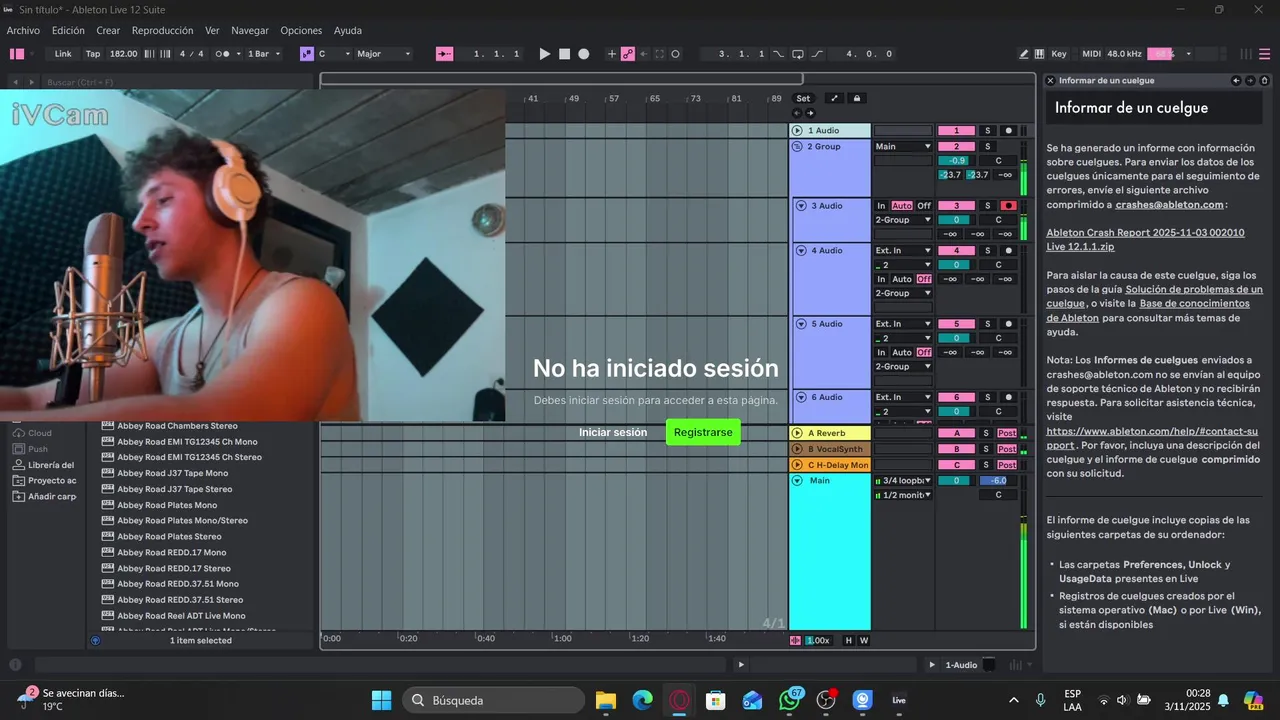Screen dimensions: 1280x720
Task: Click the Arrangement Record button
Action: click(584, 54)
